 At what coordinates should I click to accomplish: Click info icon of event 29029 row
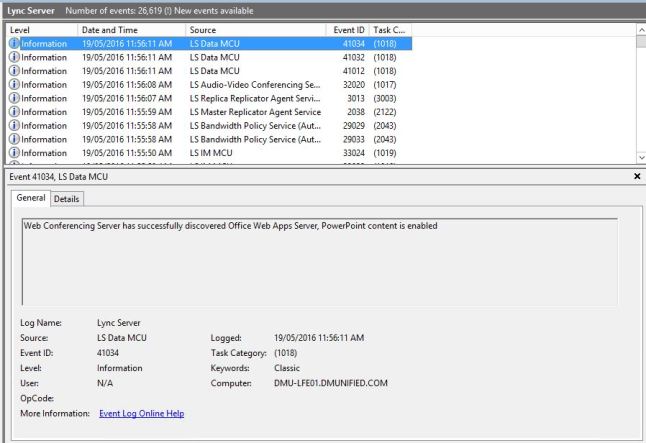point(14,126)
